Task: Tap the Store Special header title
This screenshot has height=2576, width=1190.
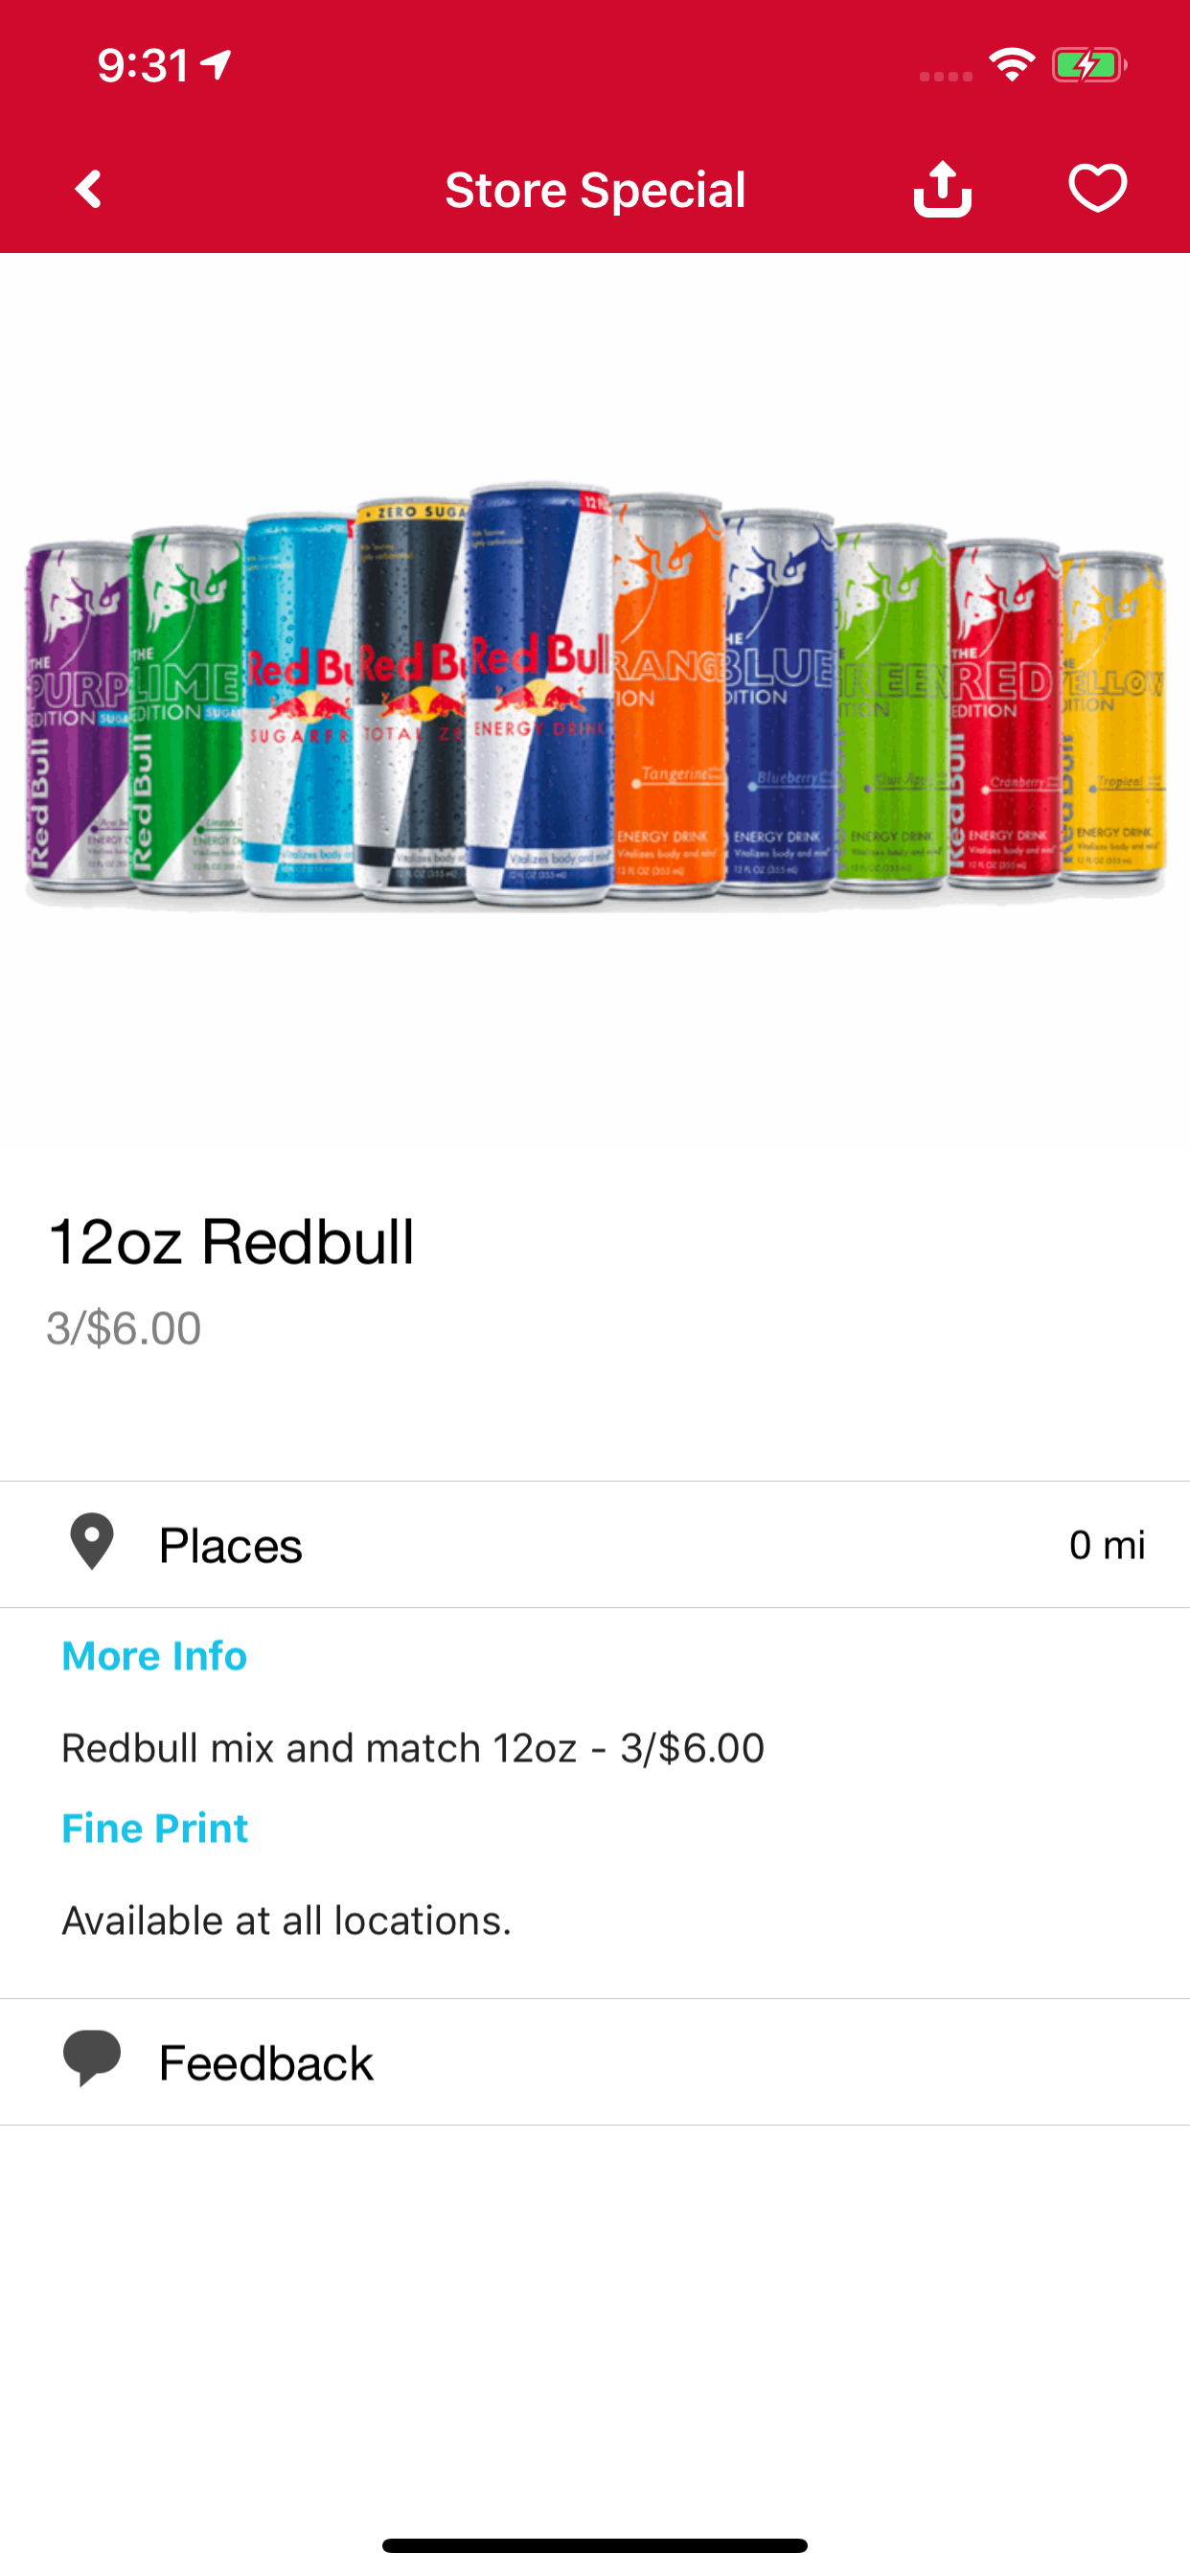Action: tap(595, 190)
